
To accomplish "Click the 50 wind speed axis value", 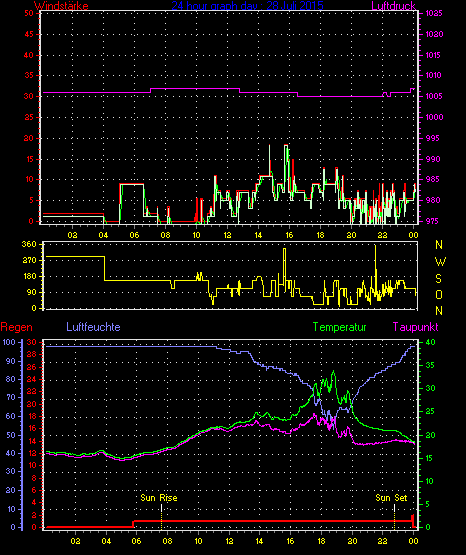I will tap(29, 13).
